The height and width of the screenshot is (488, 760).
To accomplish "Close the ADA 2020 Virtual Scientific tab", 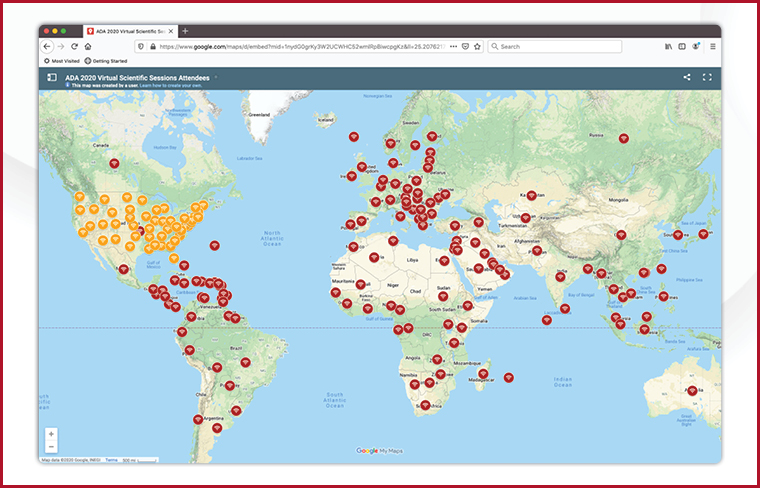I will point(171,31).
